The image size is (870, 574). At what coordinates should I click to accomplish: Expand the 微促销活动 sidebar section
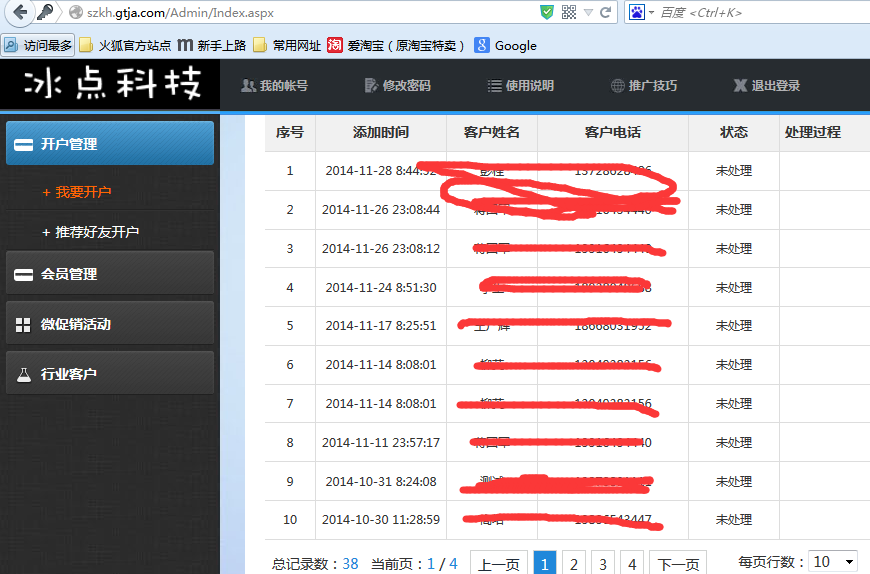[x=110, y=323]
